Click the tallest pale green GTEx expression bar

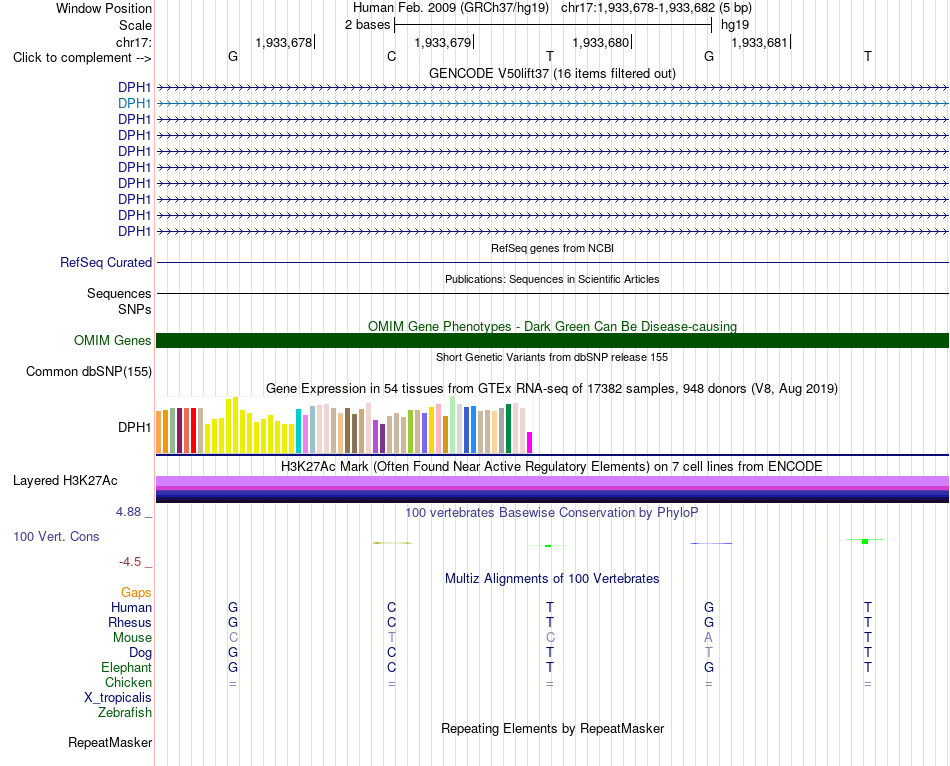(x=453, y=425)
